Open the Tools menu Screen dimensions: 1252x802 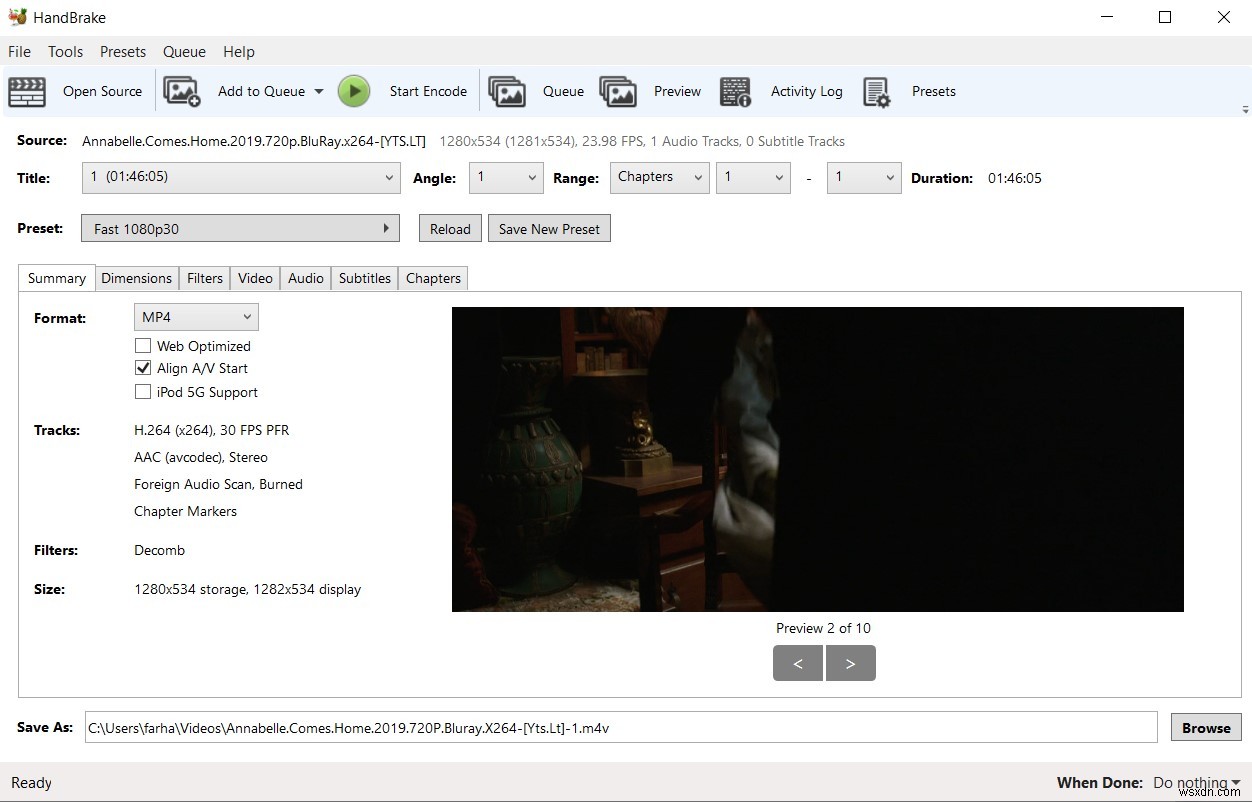coord(65,52)
